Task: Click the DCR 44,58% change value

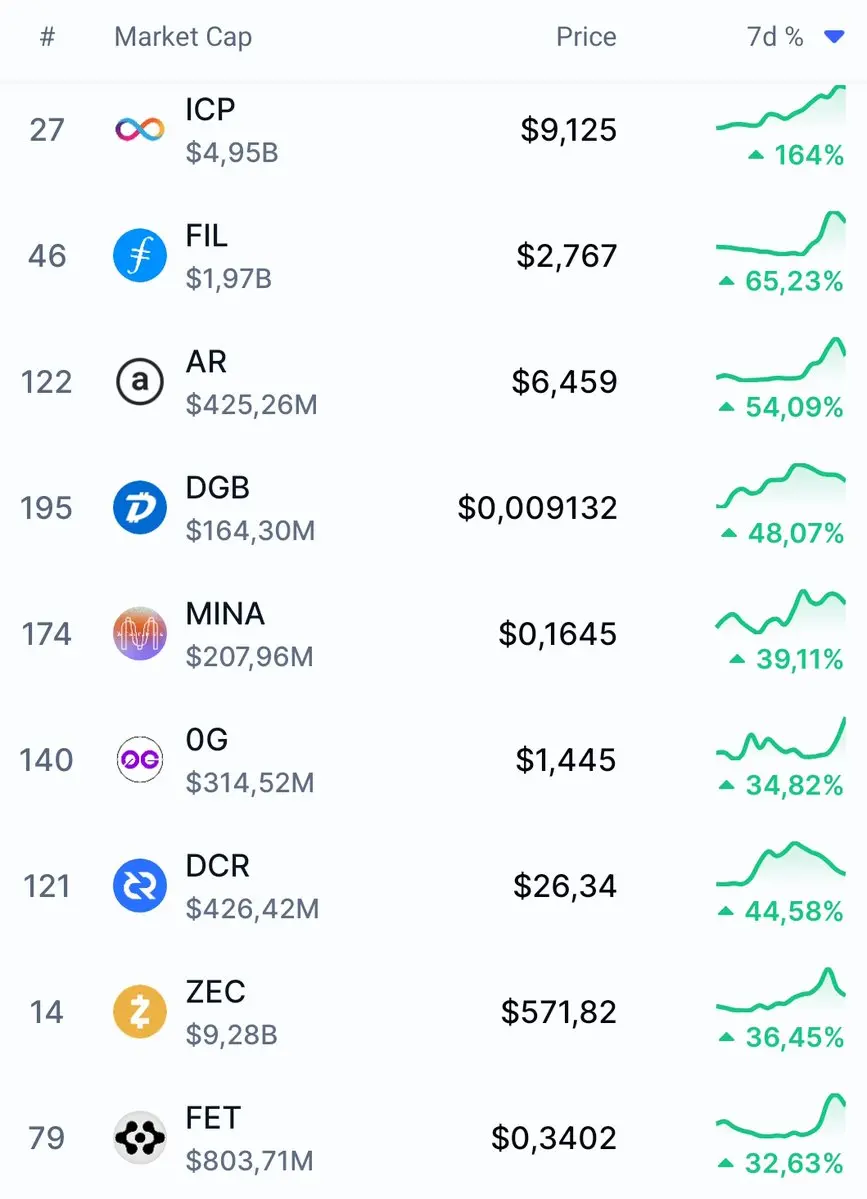Action: pyautogui.click(x=794, y=911)
